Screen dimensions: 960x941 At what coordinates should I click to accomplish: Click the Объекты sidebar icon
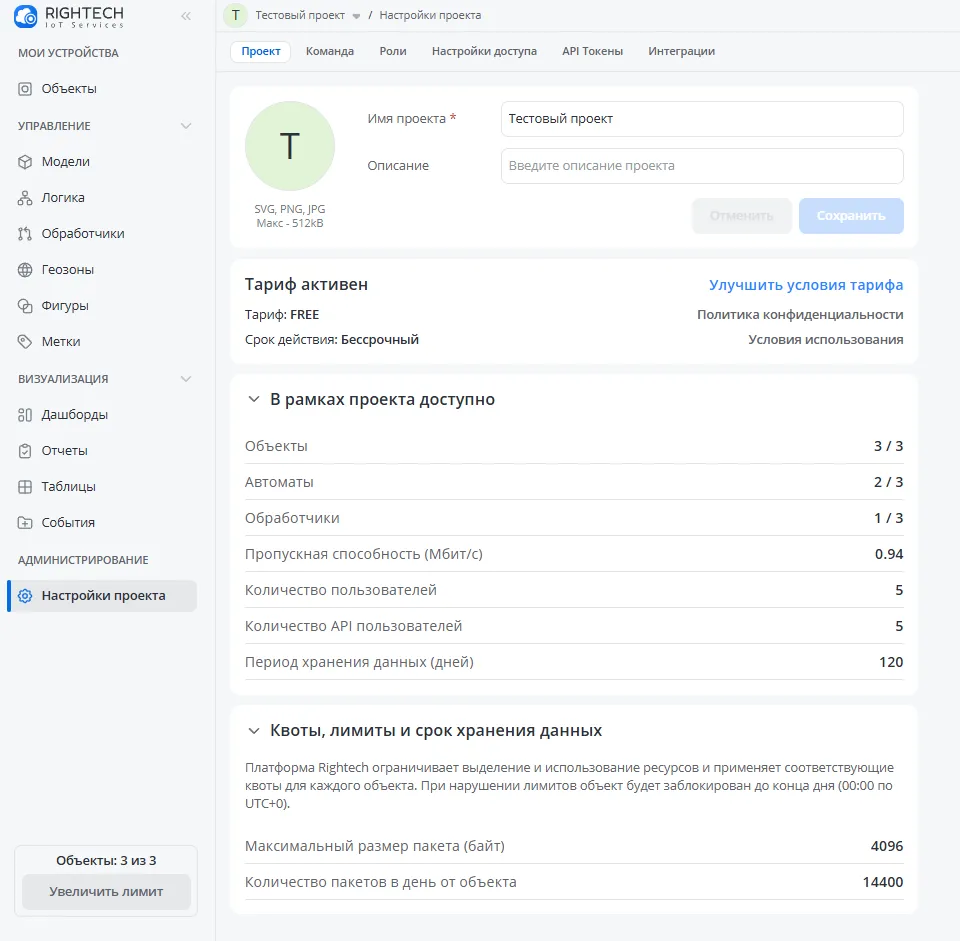click(26, 89)
